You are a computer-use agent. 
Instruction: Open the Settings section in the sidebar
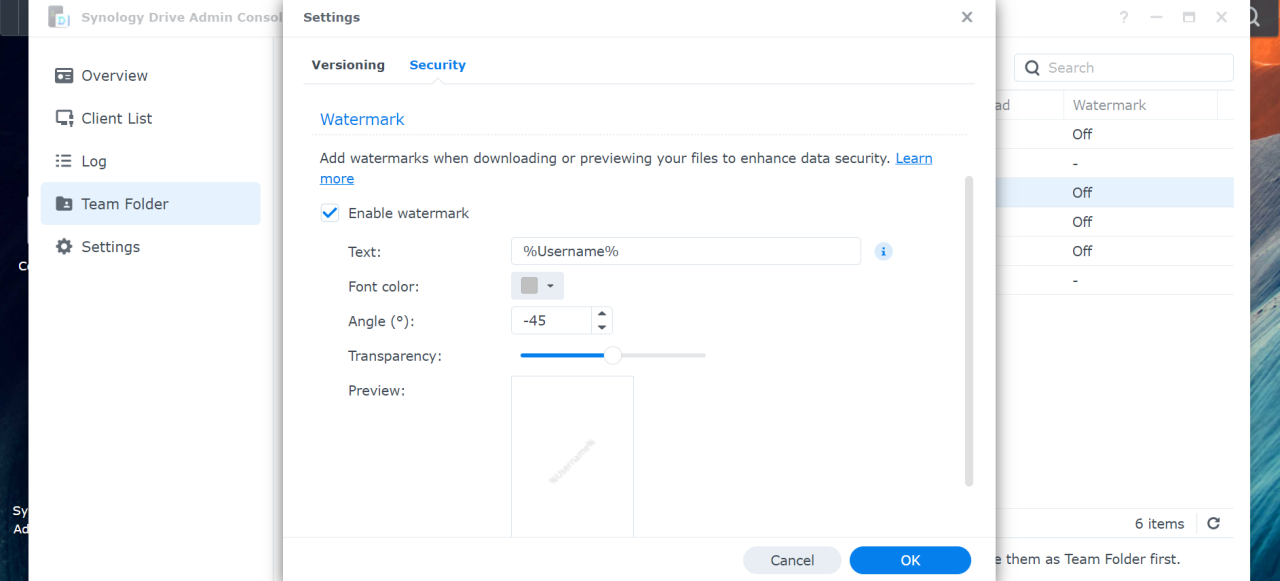coord(111,246)
